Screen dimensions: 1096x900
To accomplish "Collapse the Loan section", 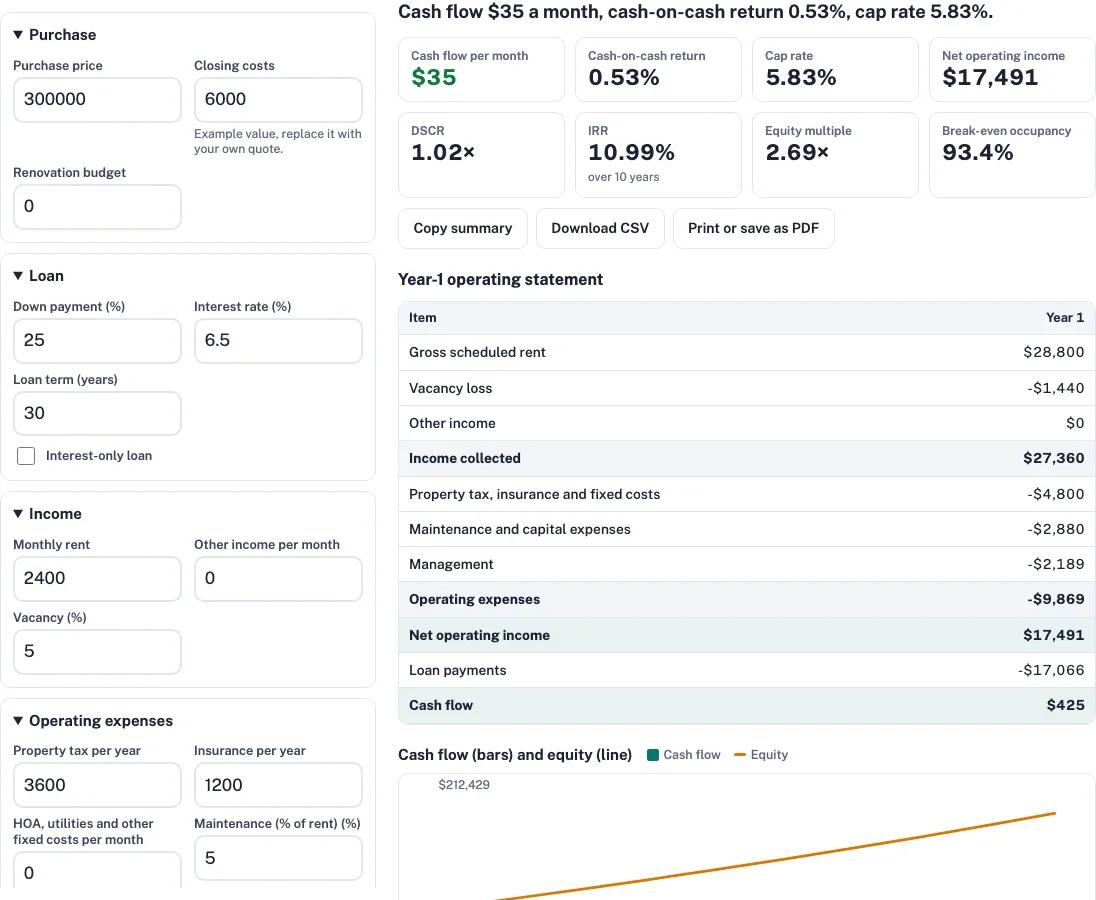I will 38,276.
